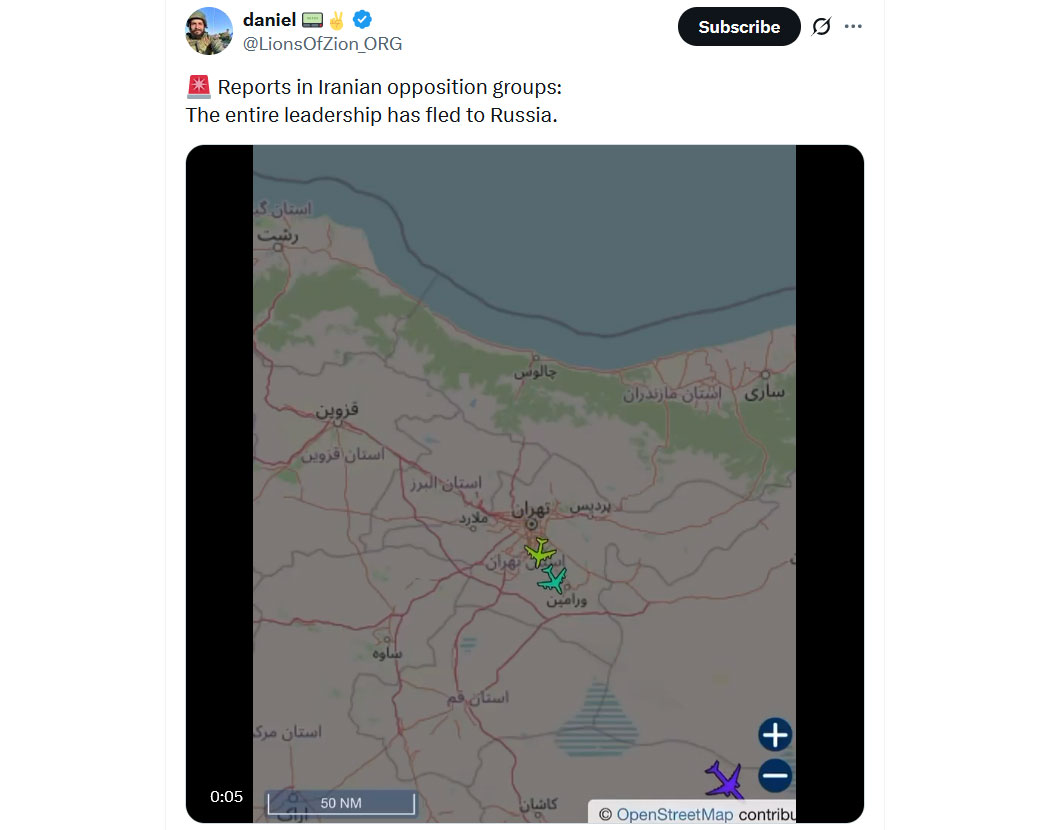Select the purple aircraft at bottom right
1050x830 pixels.
click(725, 780)
